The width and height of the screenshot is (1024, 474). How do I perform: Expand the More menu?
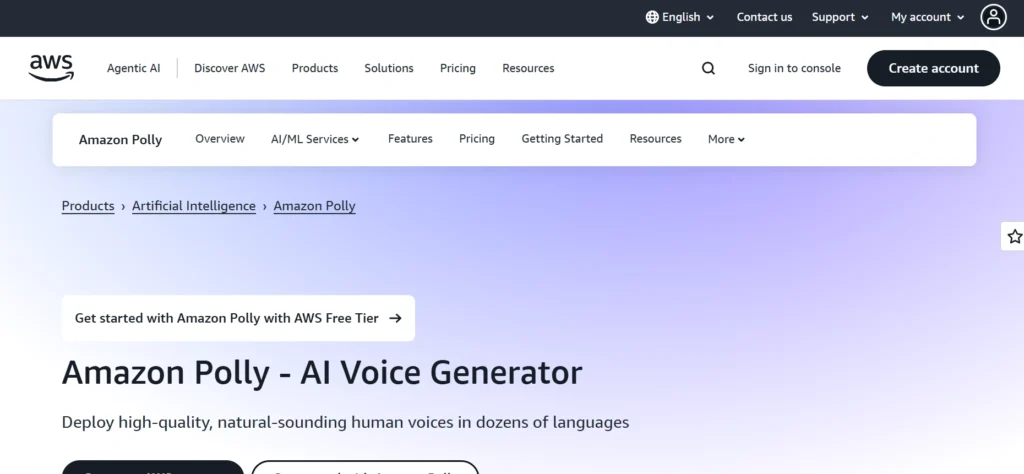726,139
